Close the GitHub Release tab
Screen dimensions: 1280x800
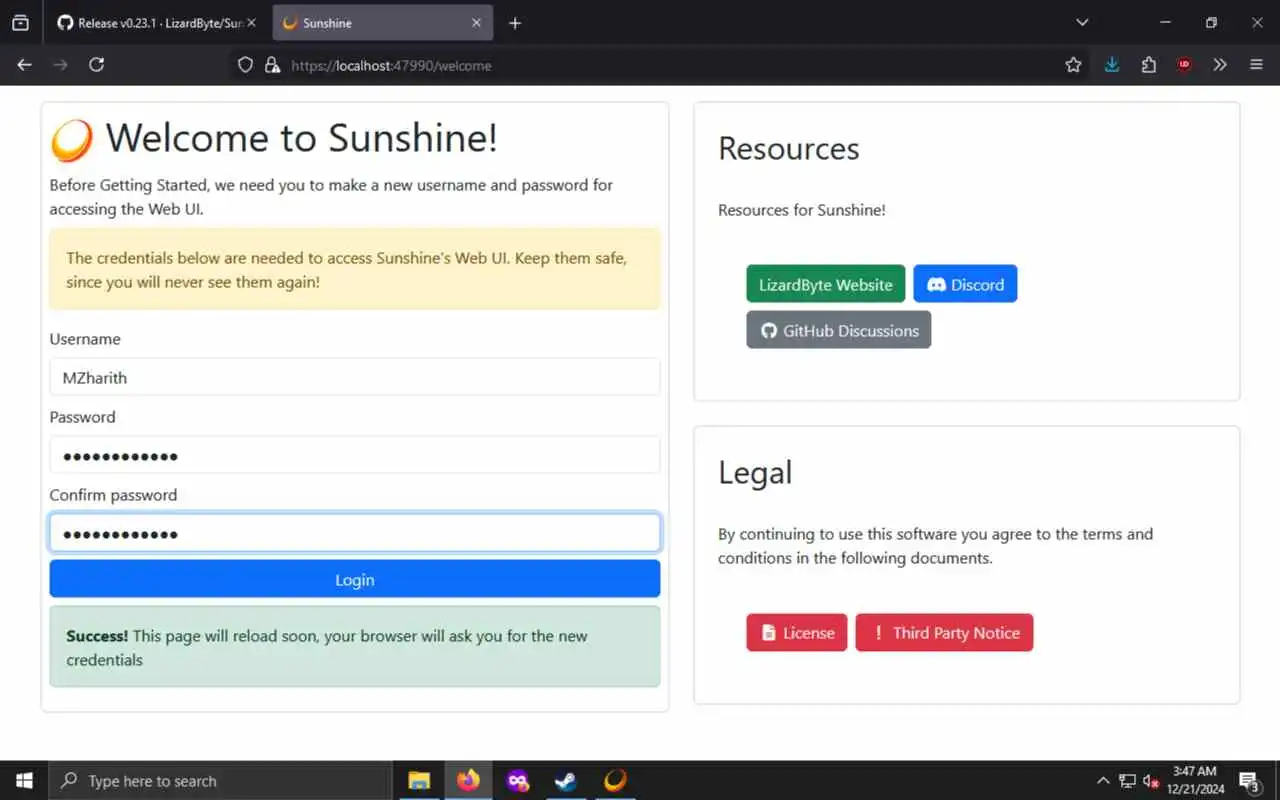click(251, 22)
